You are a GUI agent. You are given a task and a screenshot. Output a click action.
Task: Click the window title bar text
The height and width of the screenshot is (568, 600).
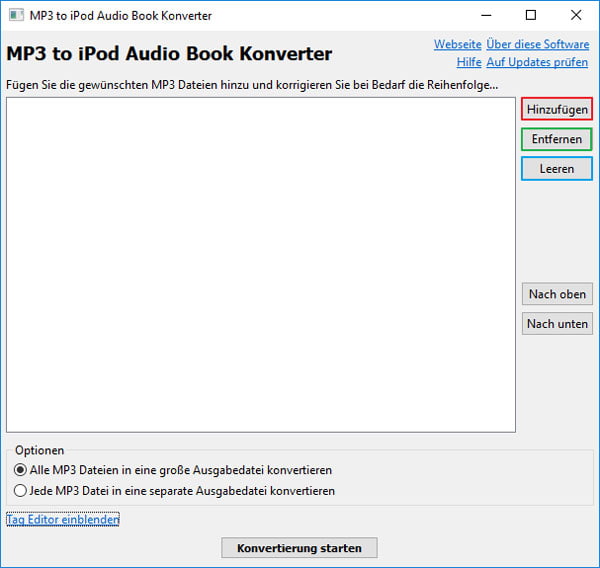point(120,16)
